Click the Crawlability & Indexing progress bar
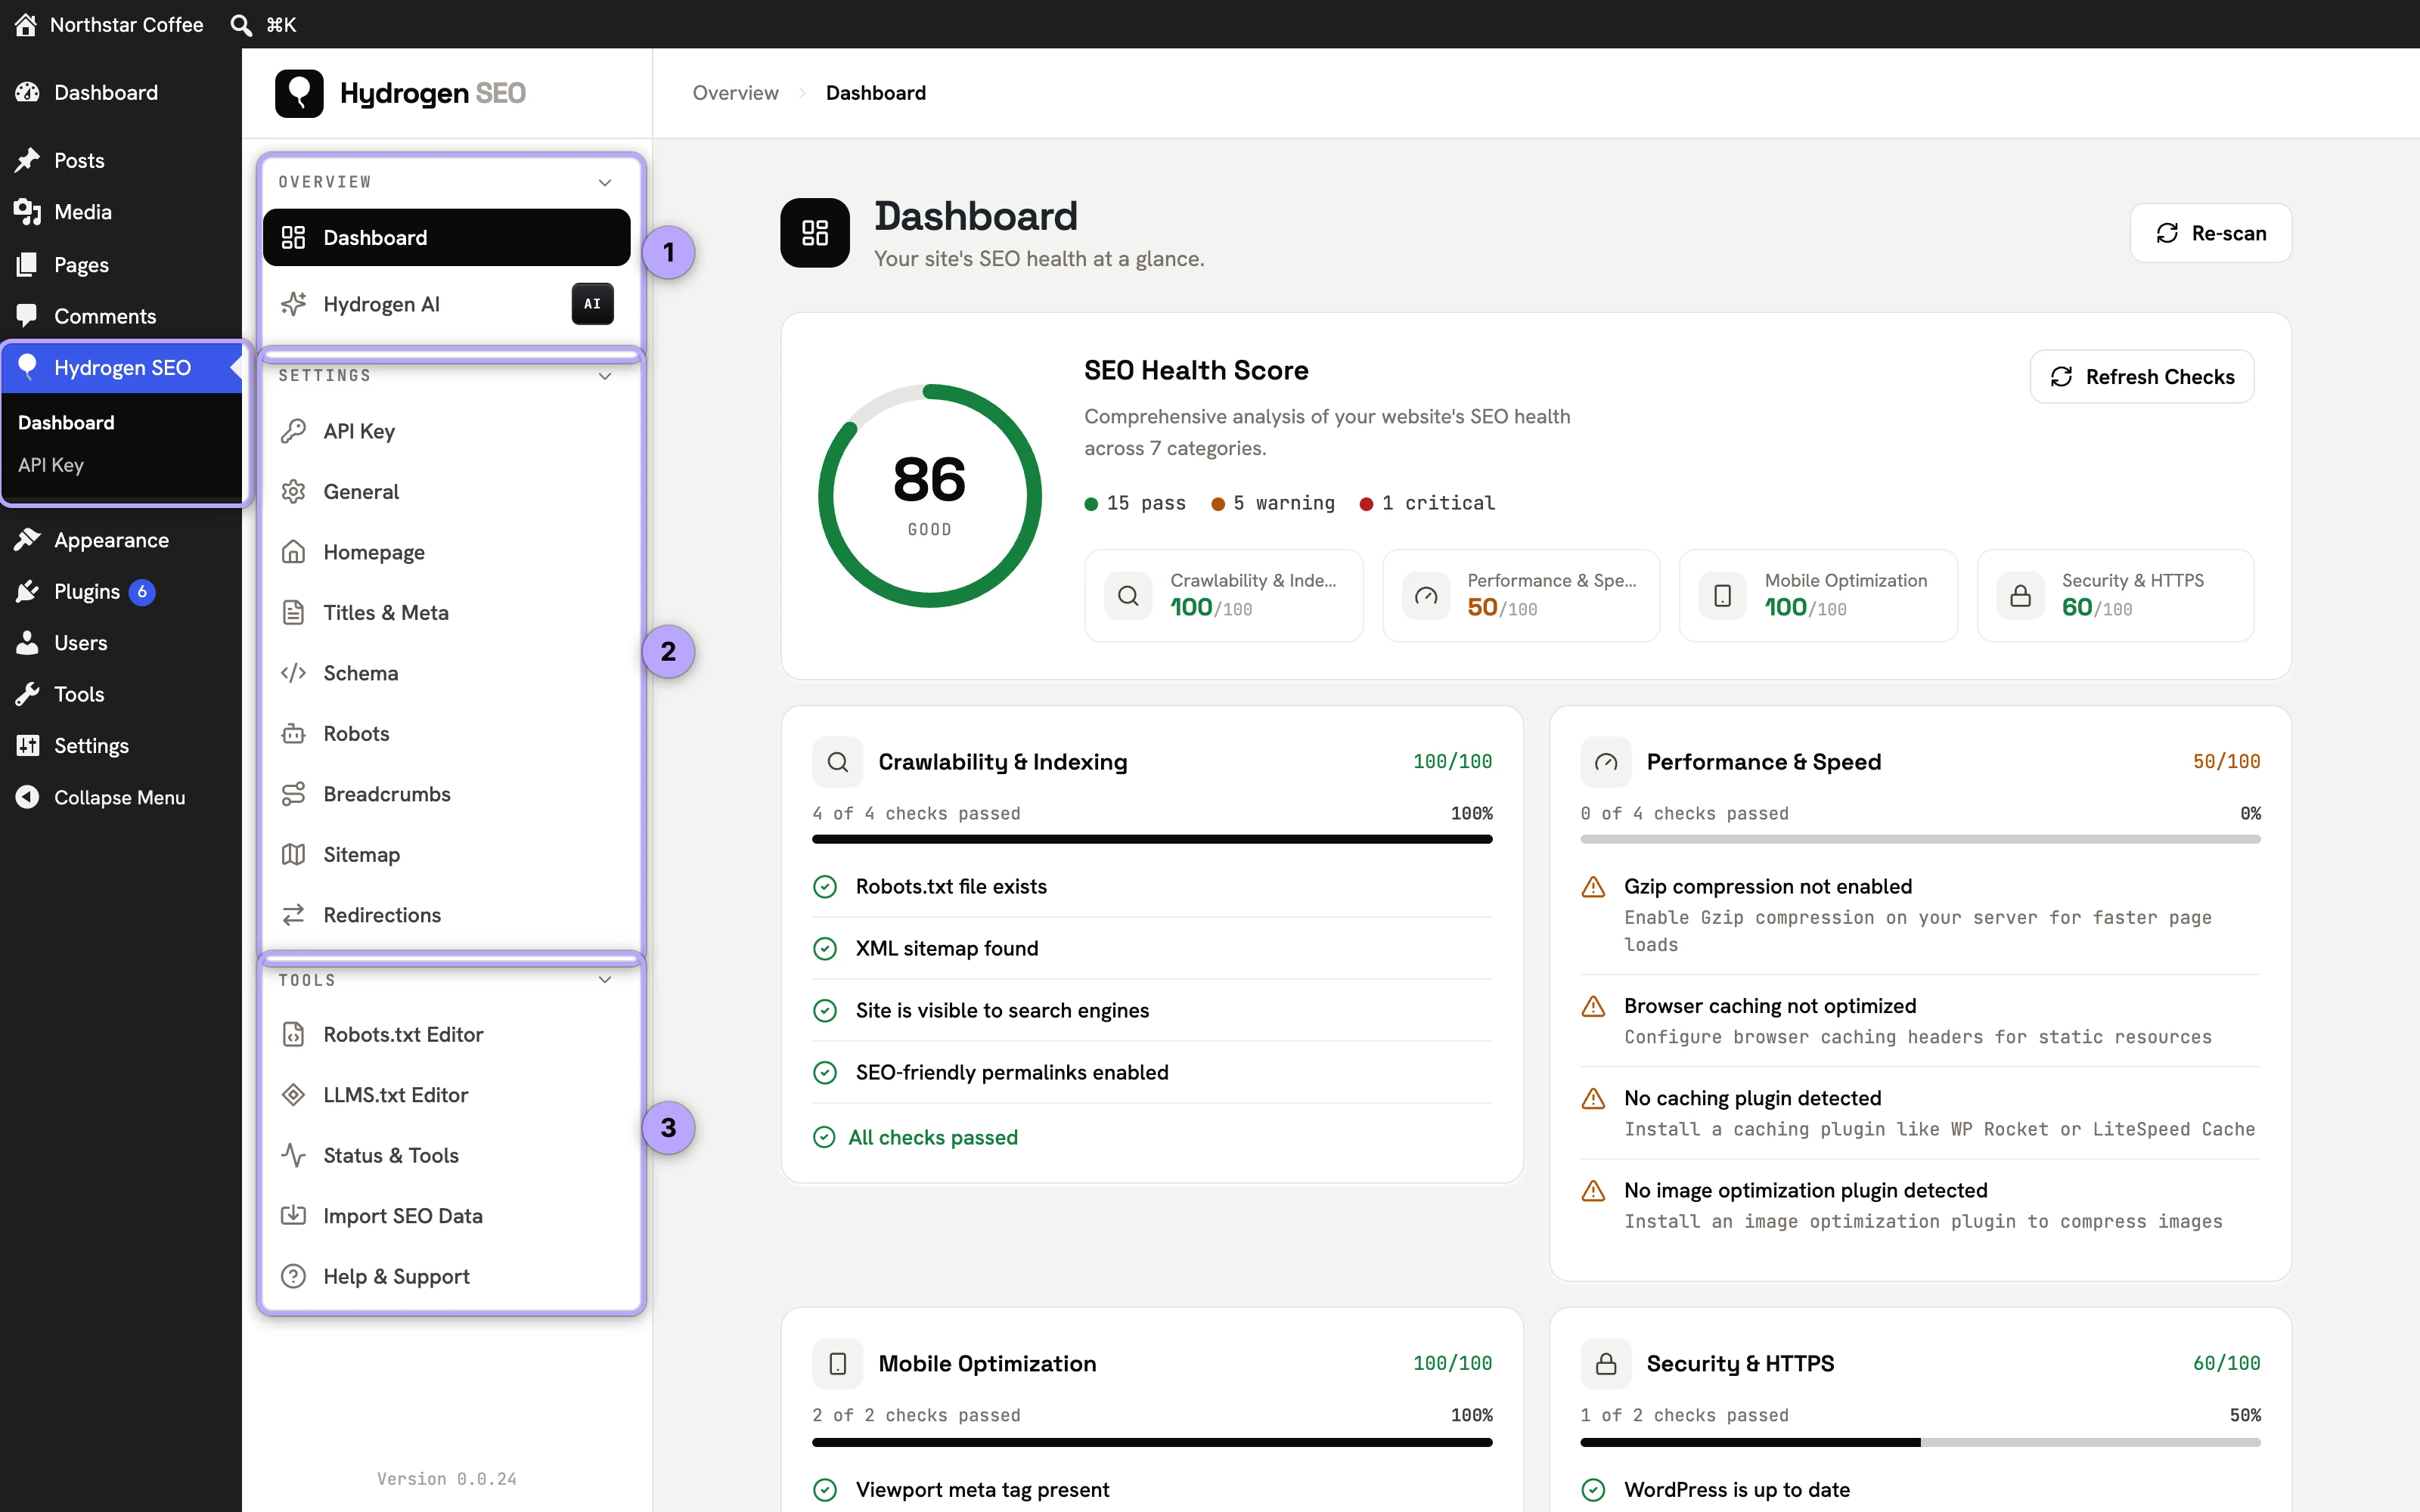The width and height of the screenshot is (2420, 1512). pyautogui.click(x=1152, y=839)
